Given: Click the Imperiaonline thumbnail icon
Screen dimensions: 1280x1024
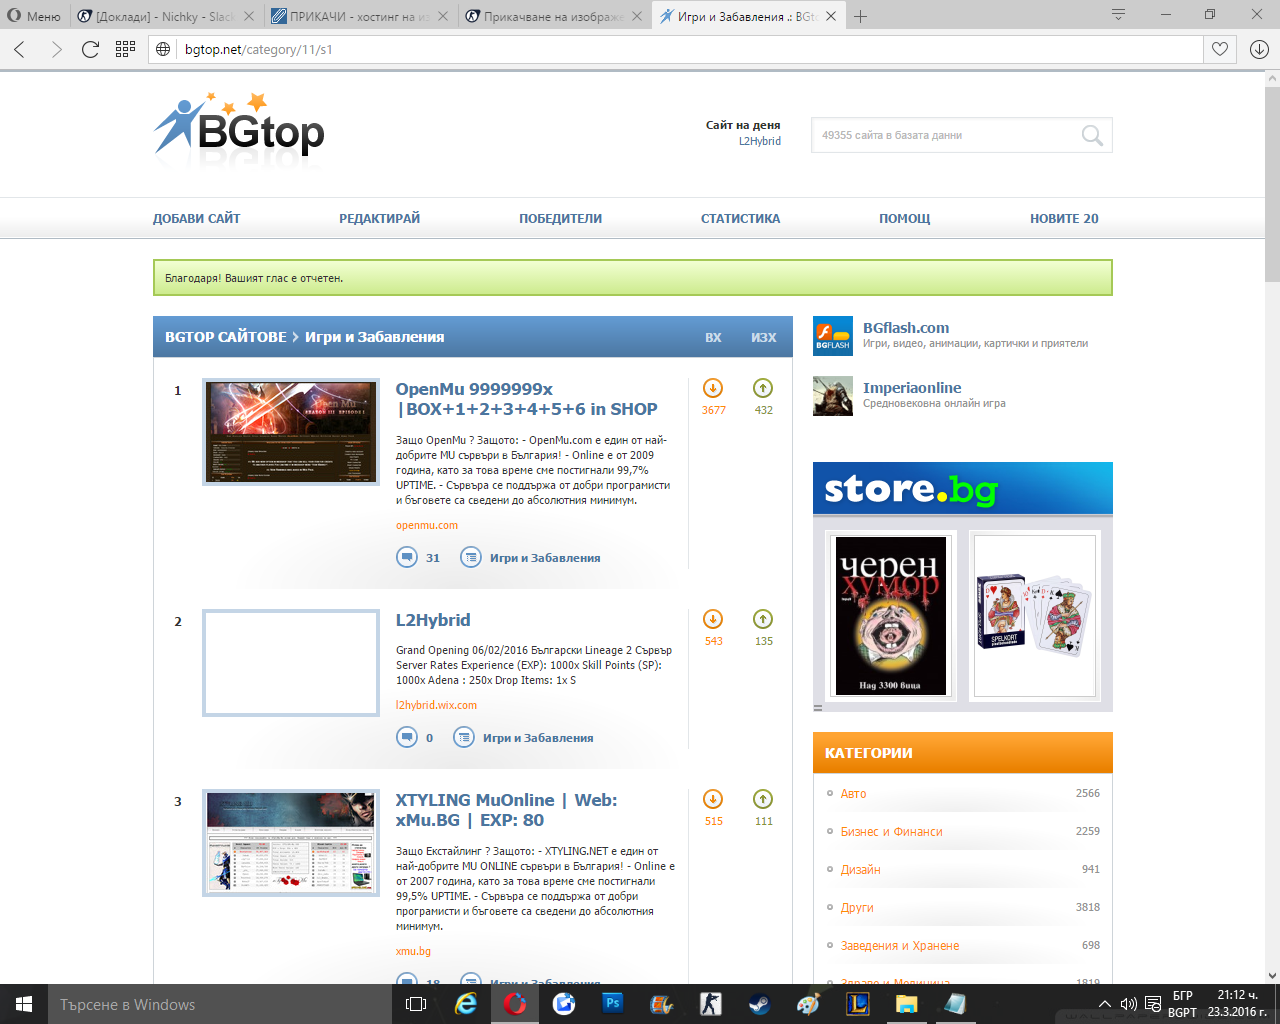Looking at the screenshot, I should coord(833,396).
